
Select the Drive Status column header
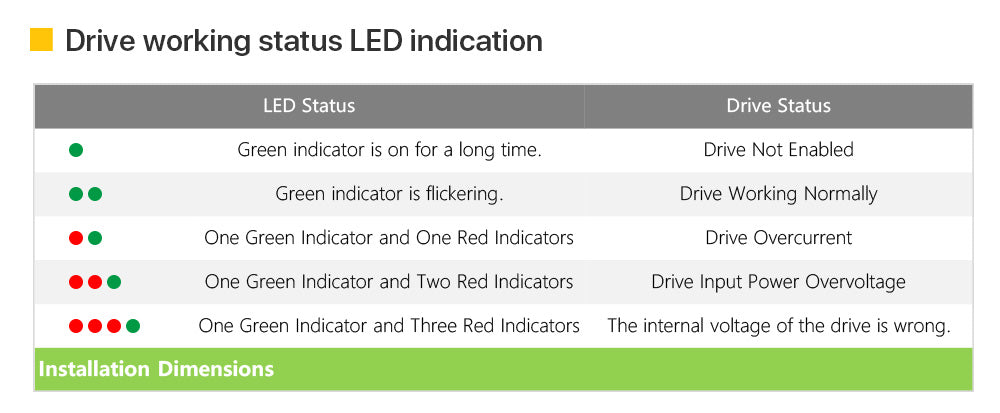click(779, 106)
